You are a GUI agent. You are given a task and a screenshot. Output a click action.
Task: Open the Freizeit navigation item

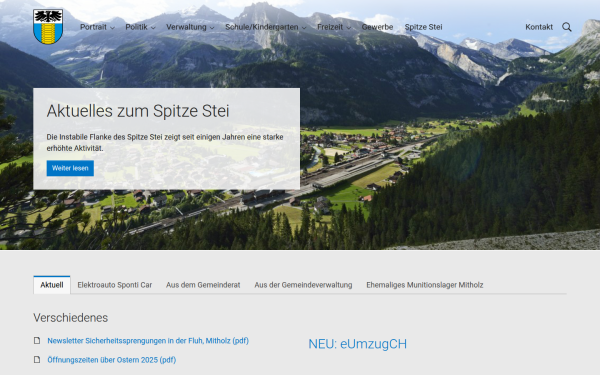tap(330, 27)
